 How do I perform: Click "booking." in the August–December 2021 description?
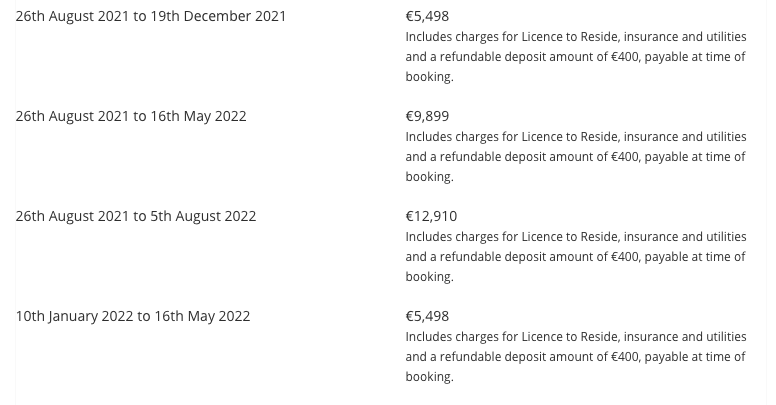(429, 77)
